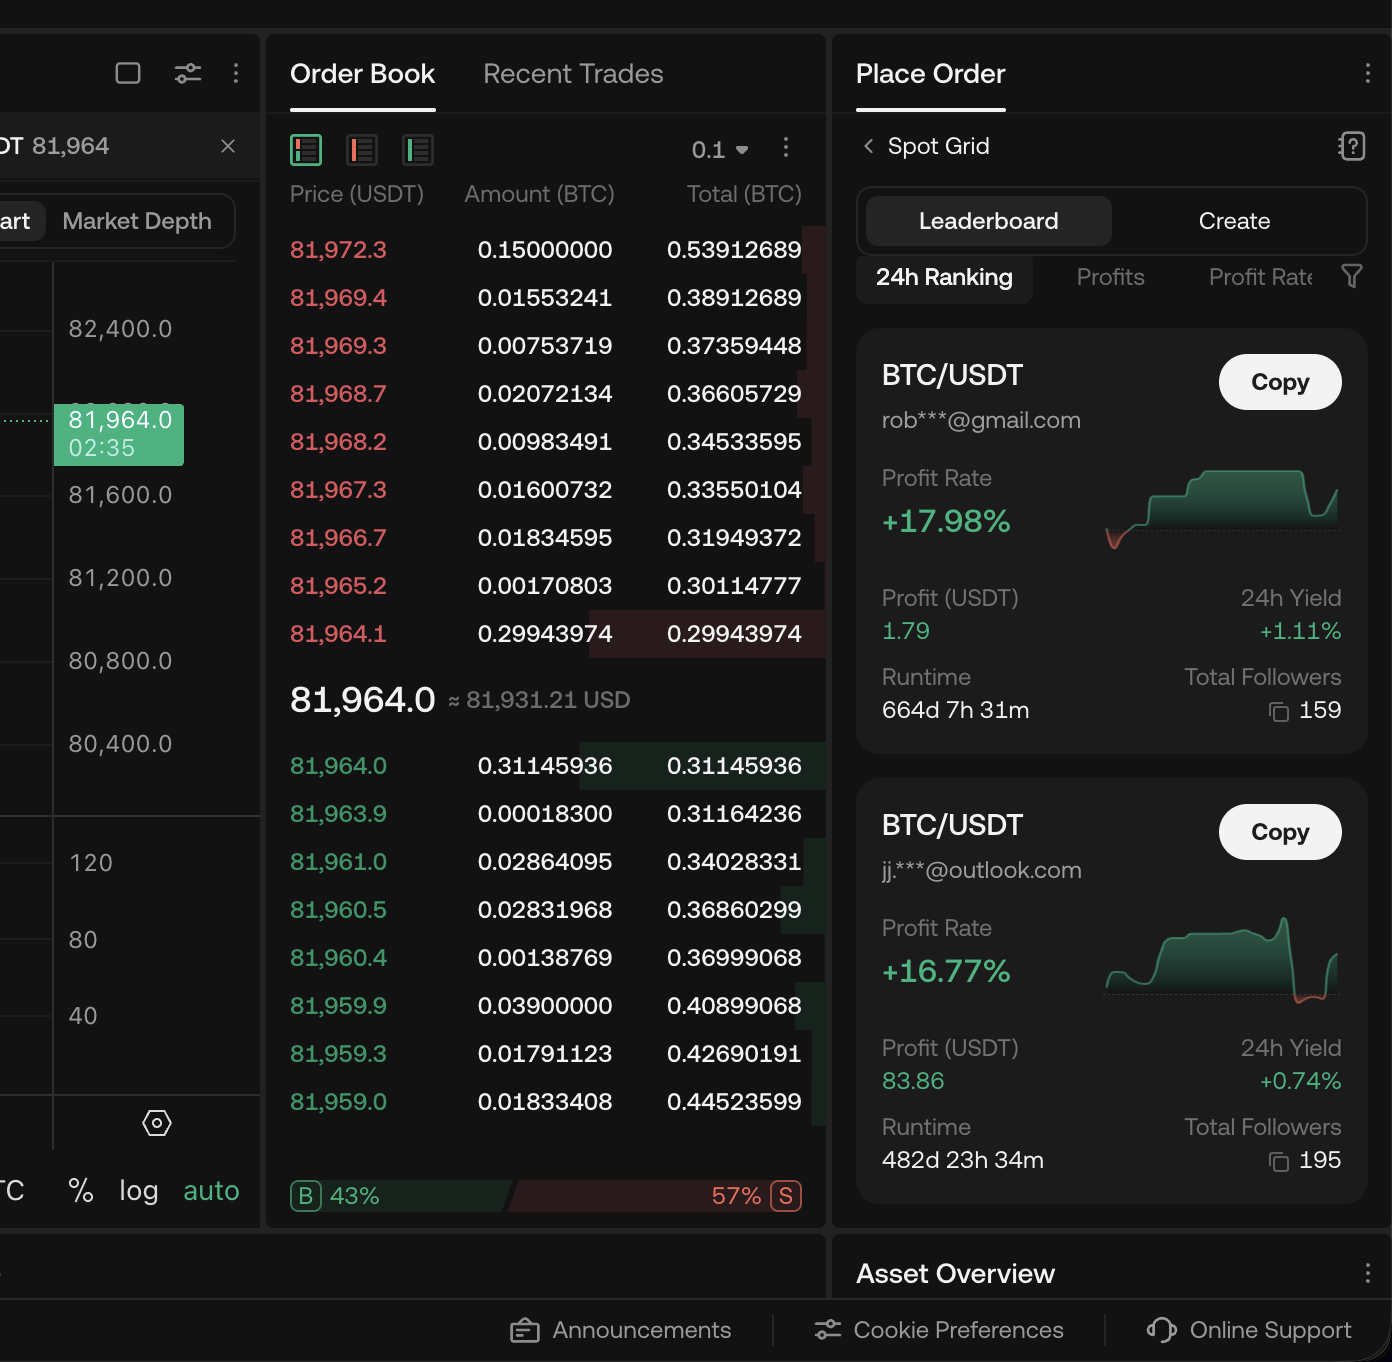Click the buy/sell ratio progress bar
The image size is (1392, 1362).
[x=546, y=1196]
